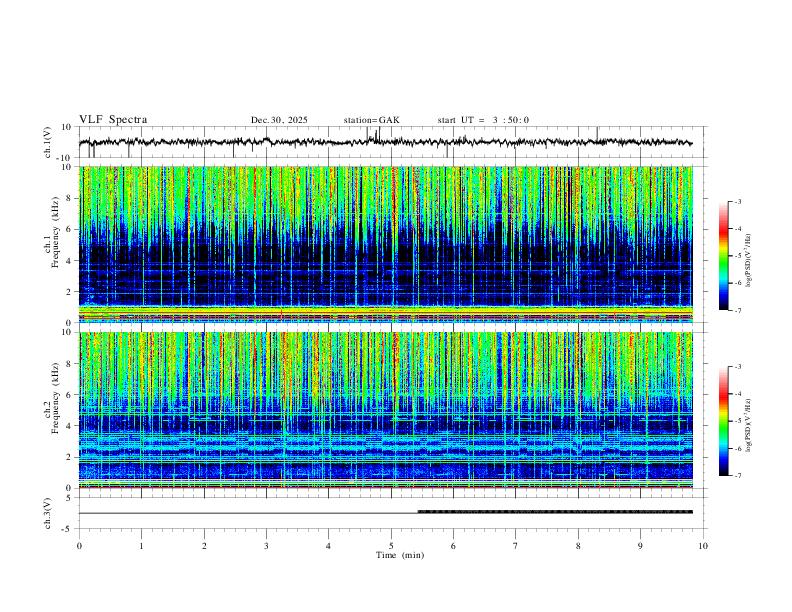Click the "Time (min)" axis label
The height and width of the screenshot is (612, 792).
click(x=400, y=555)
